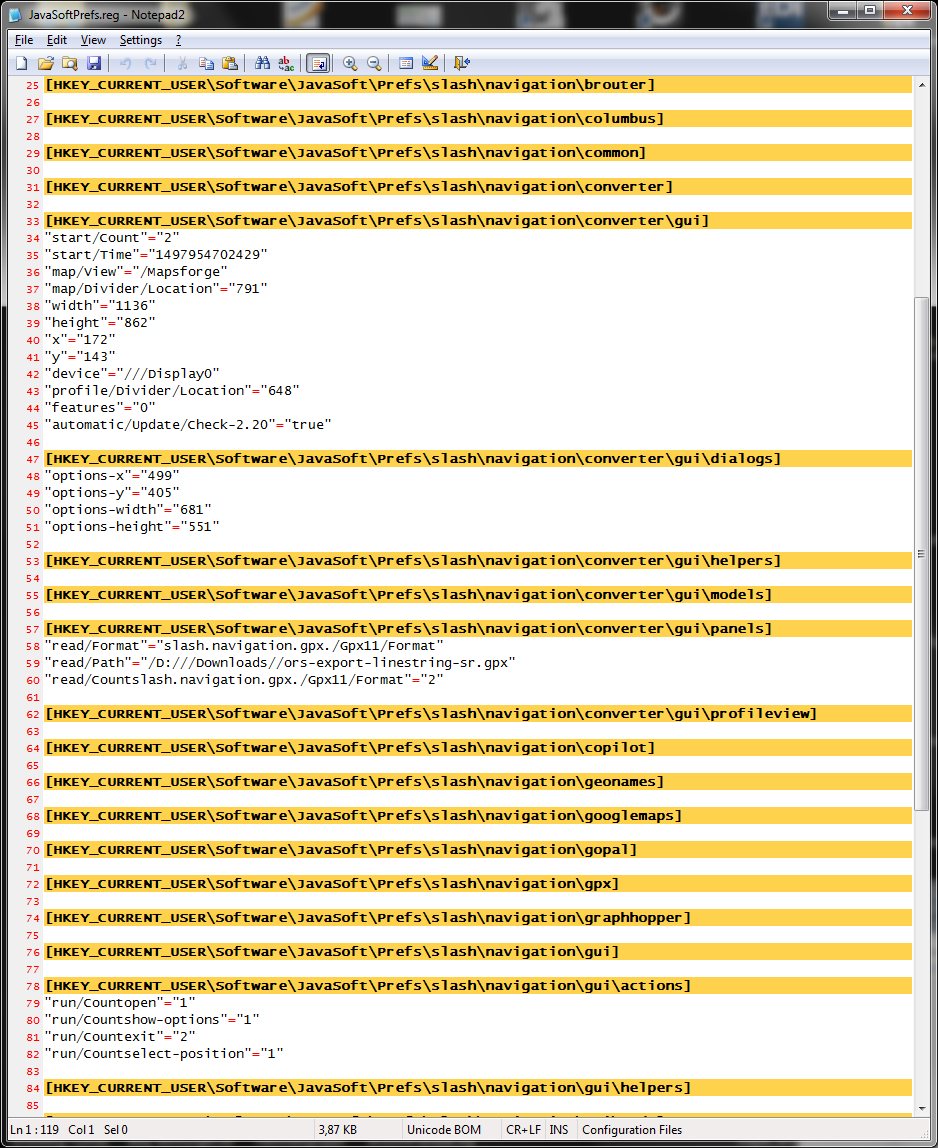This screenshot has height=1148, width=938.
Task: Click the Exit toolbar button
Action: (461, 63)
